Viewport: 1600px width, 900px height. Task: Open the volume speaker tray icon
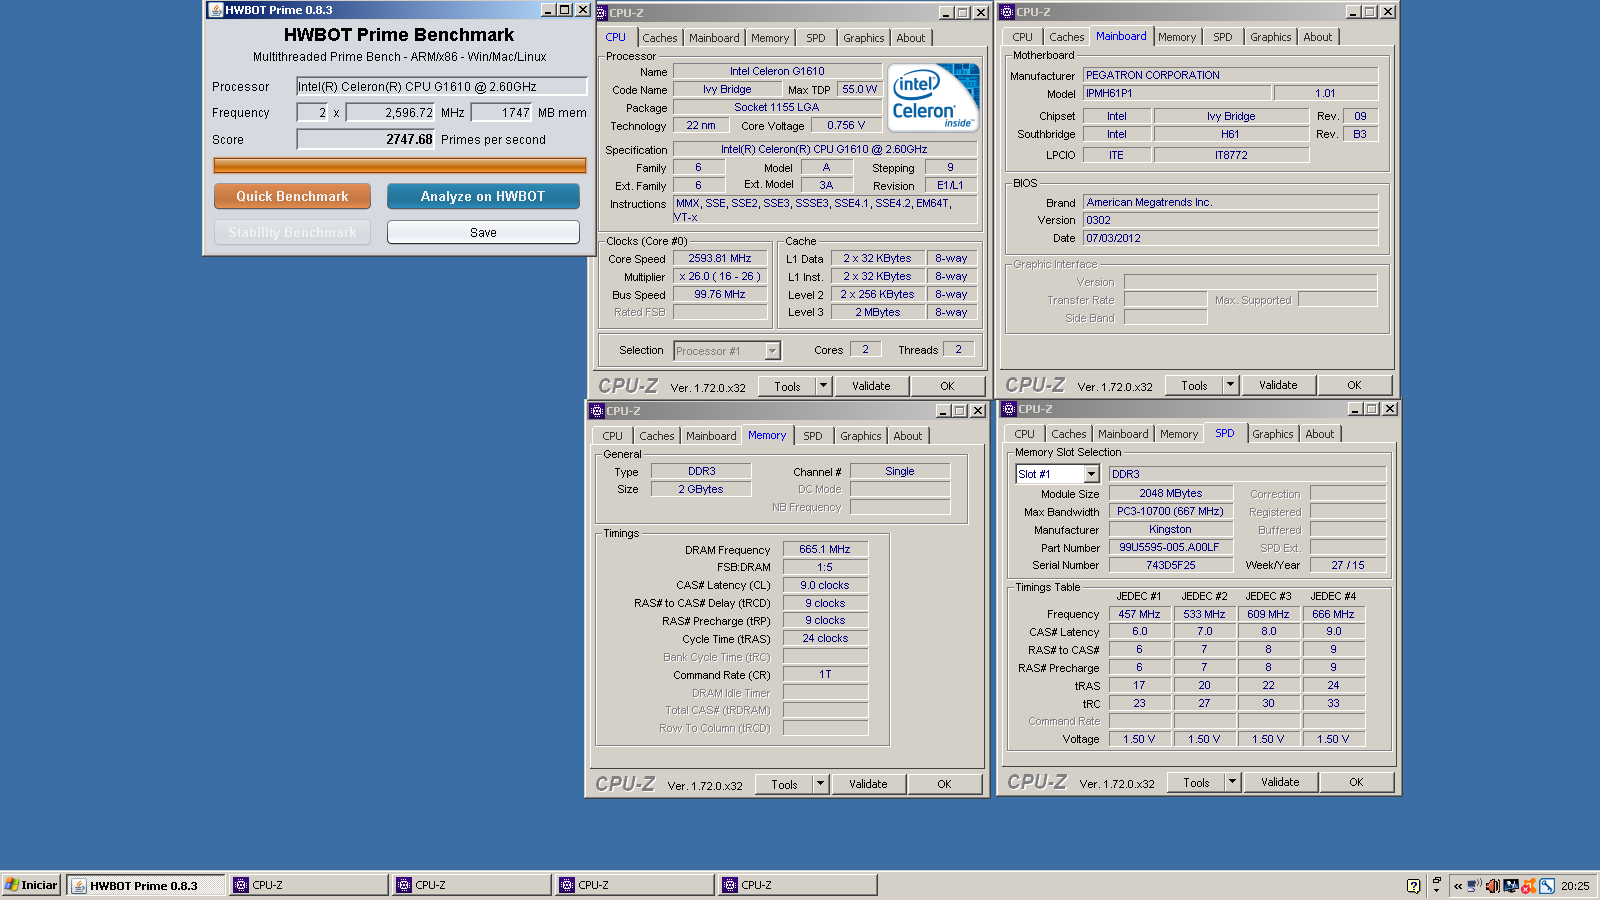pos(1493,886)
